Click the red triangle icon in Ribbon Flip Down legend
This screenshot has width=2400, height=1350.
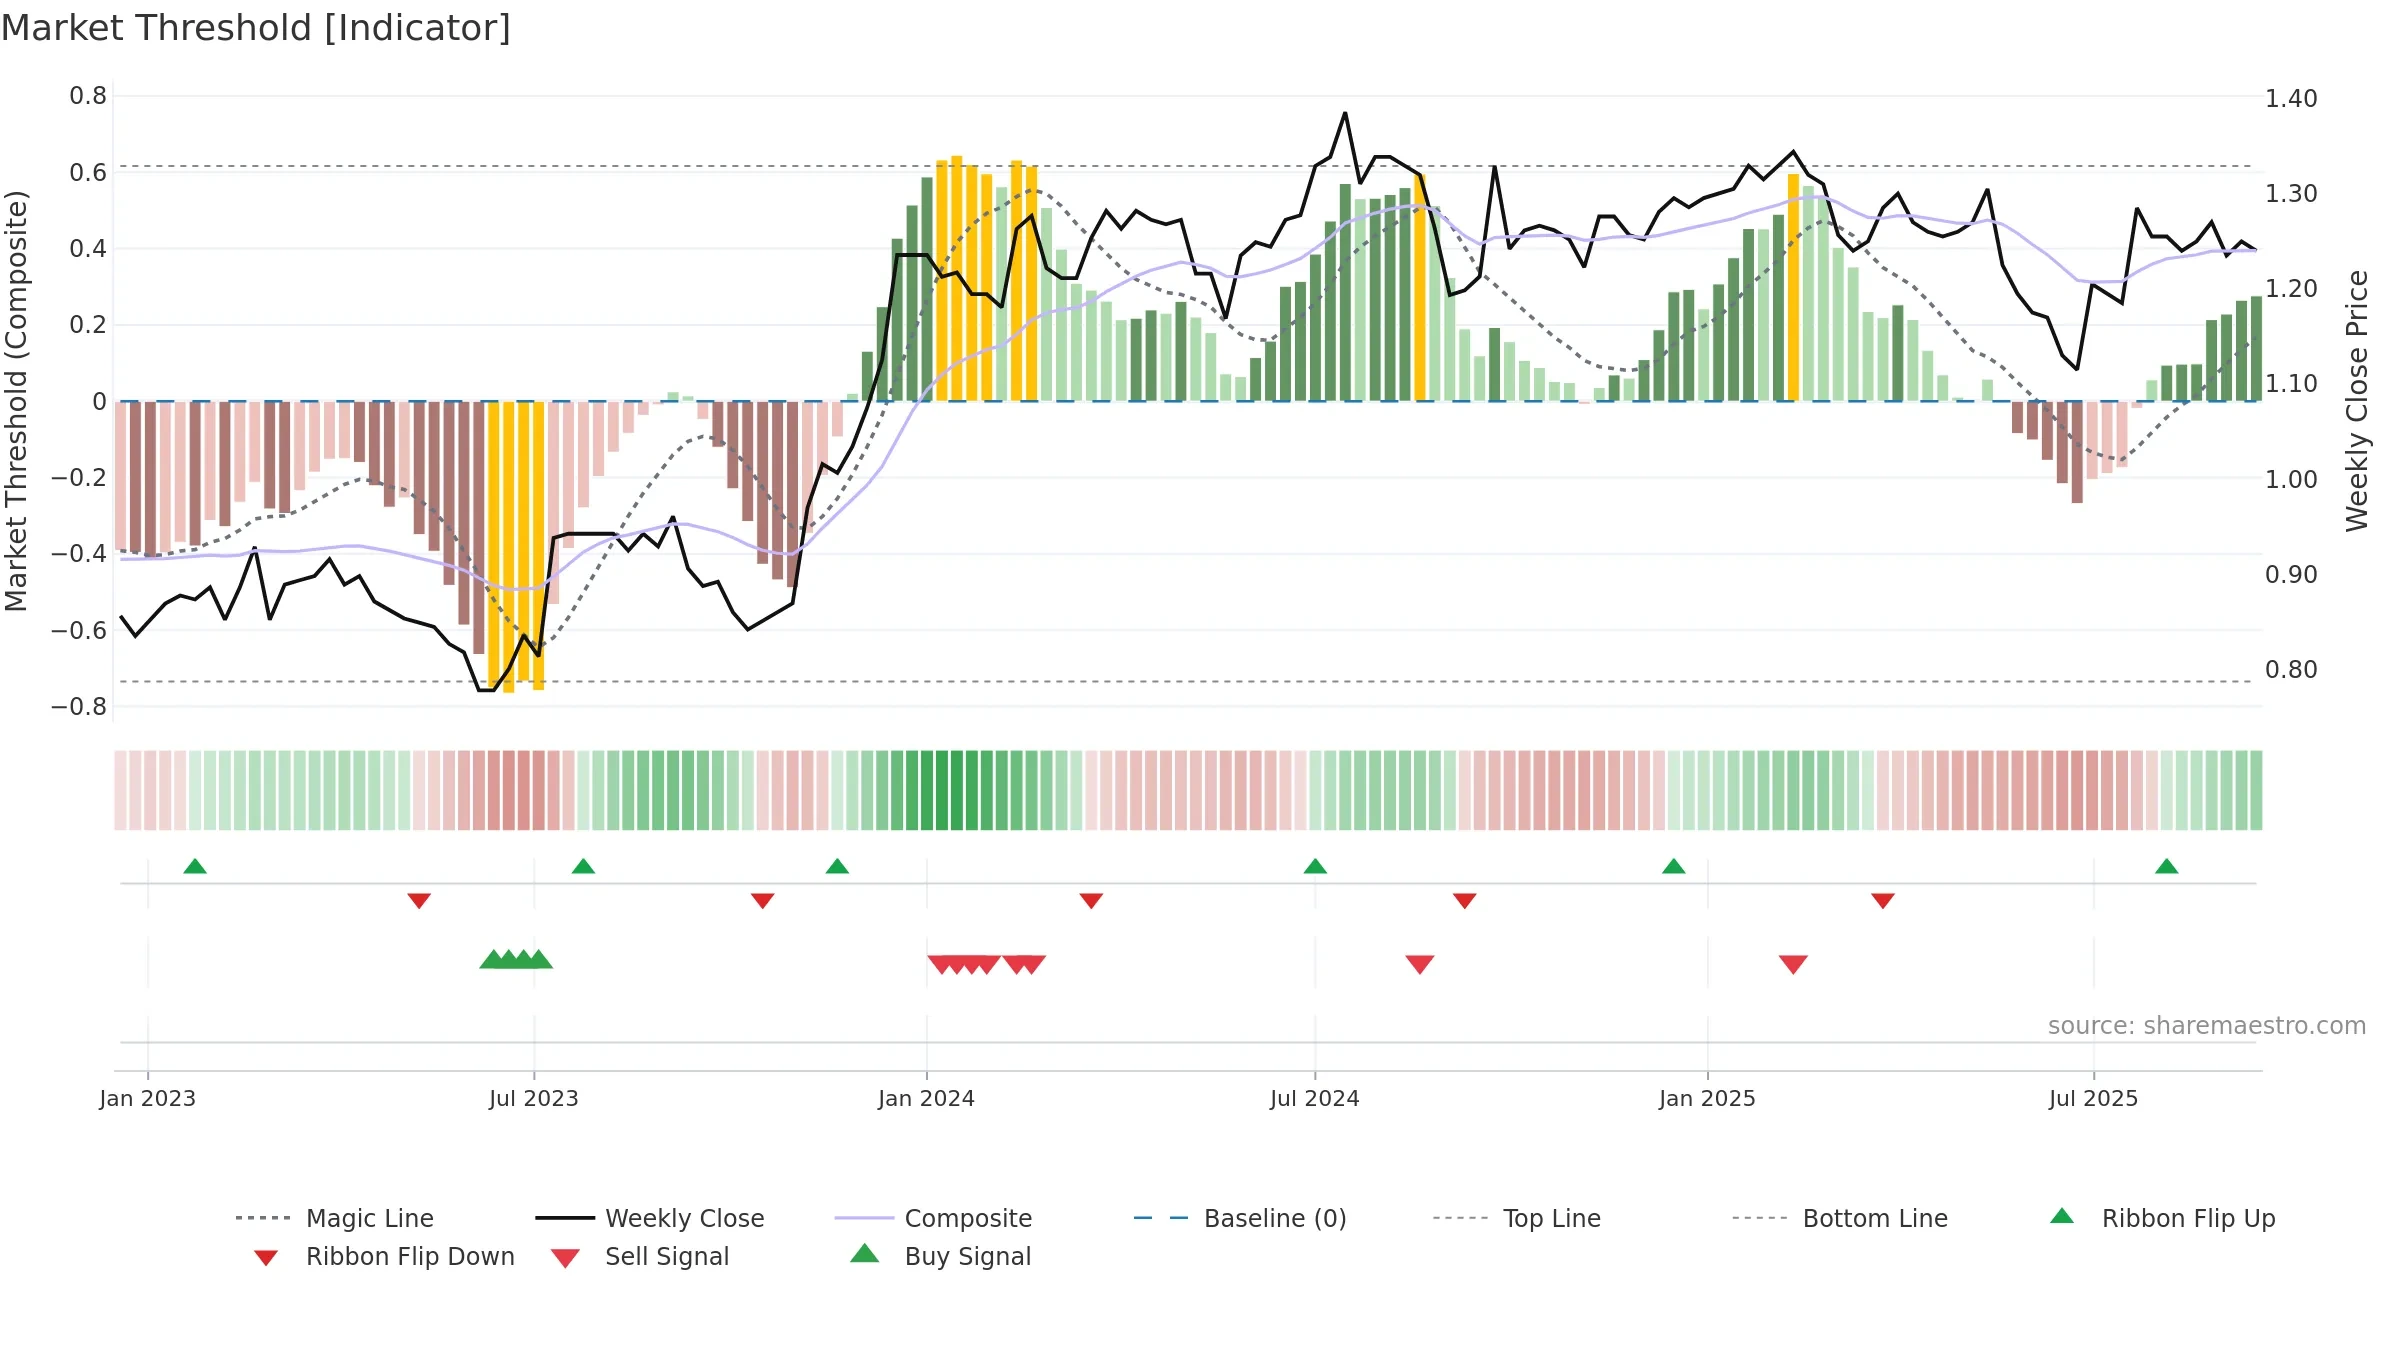tap(266, 1258)
